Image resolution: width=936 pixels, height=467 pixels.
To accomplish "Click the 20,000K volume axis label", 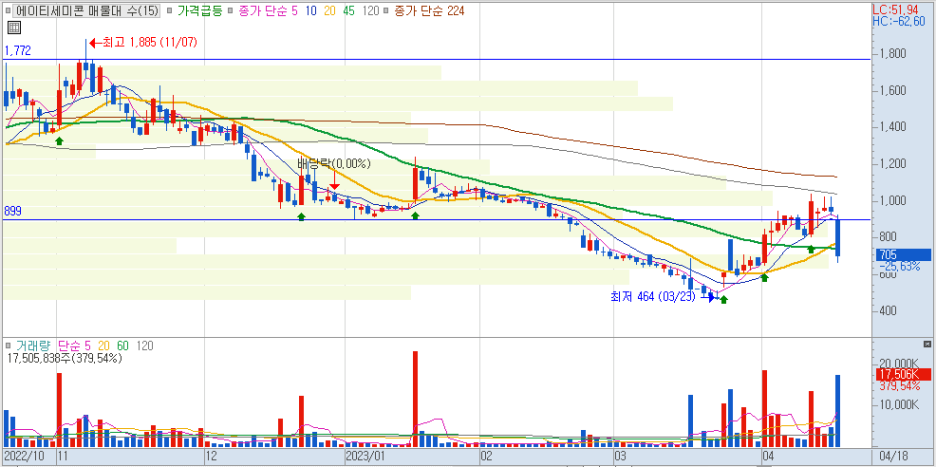I will click(900, 363).
